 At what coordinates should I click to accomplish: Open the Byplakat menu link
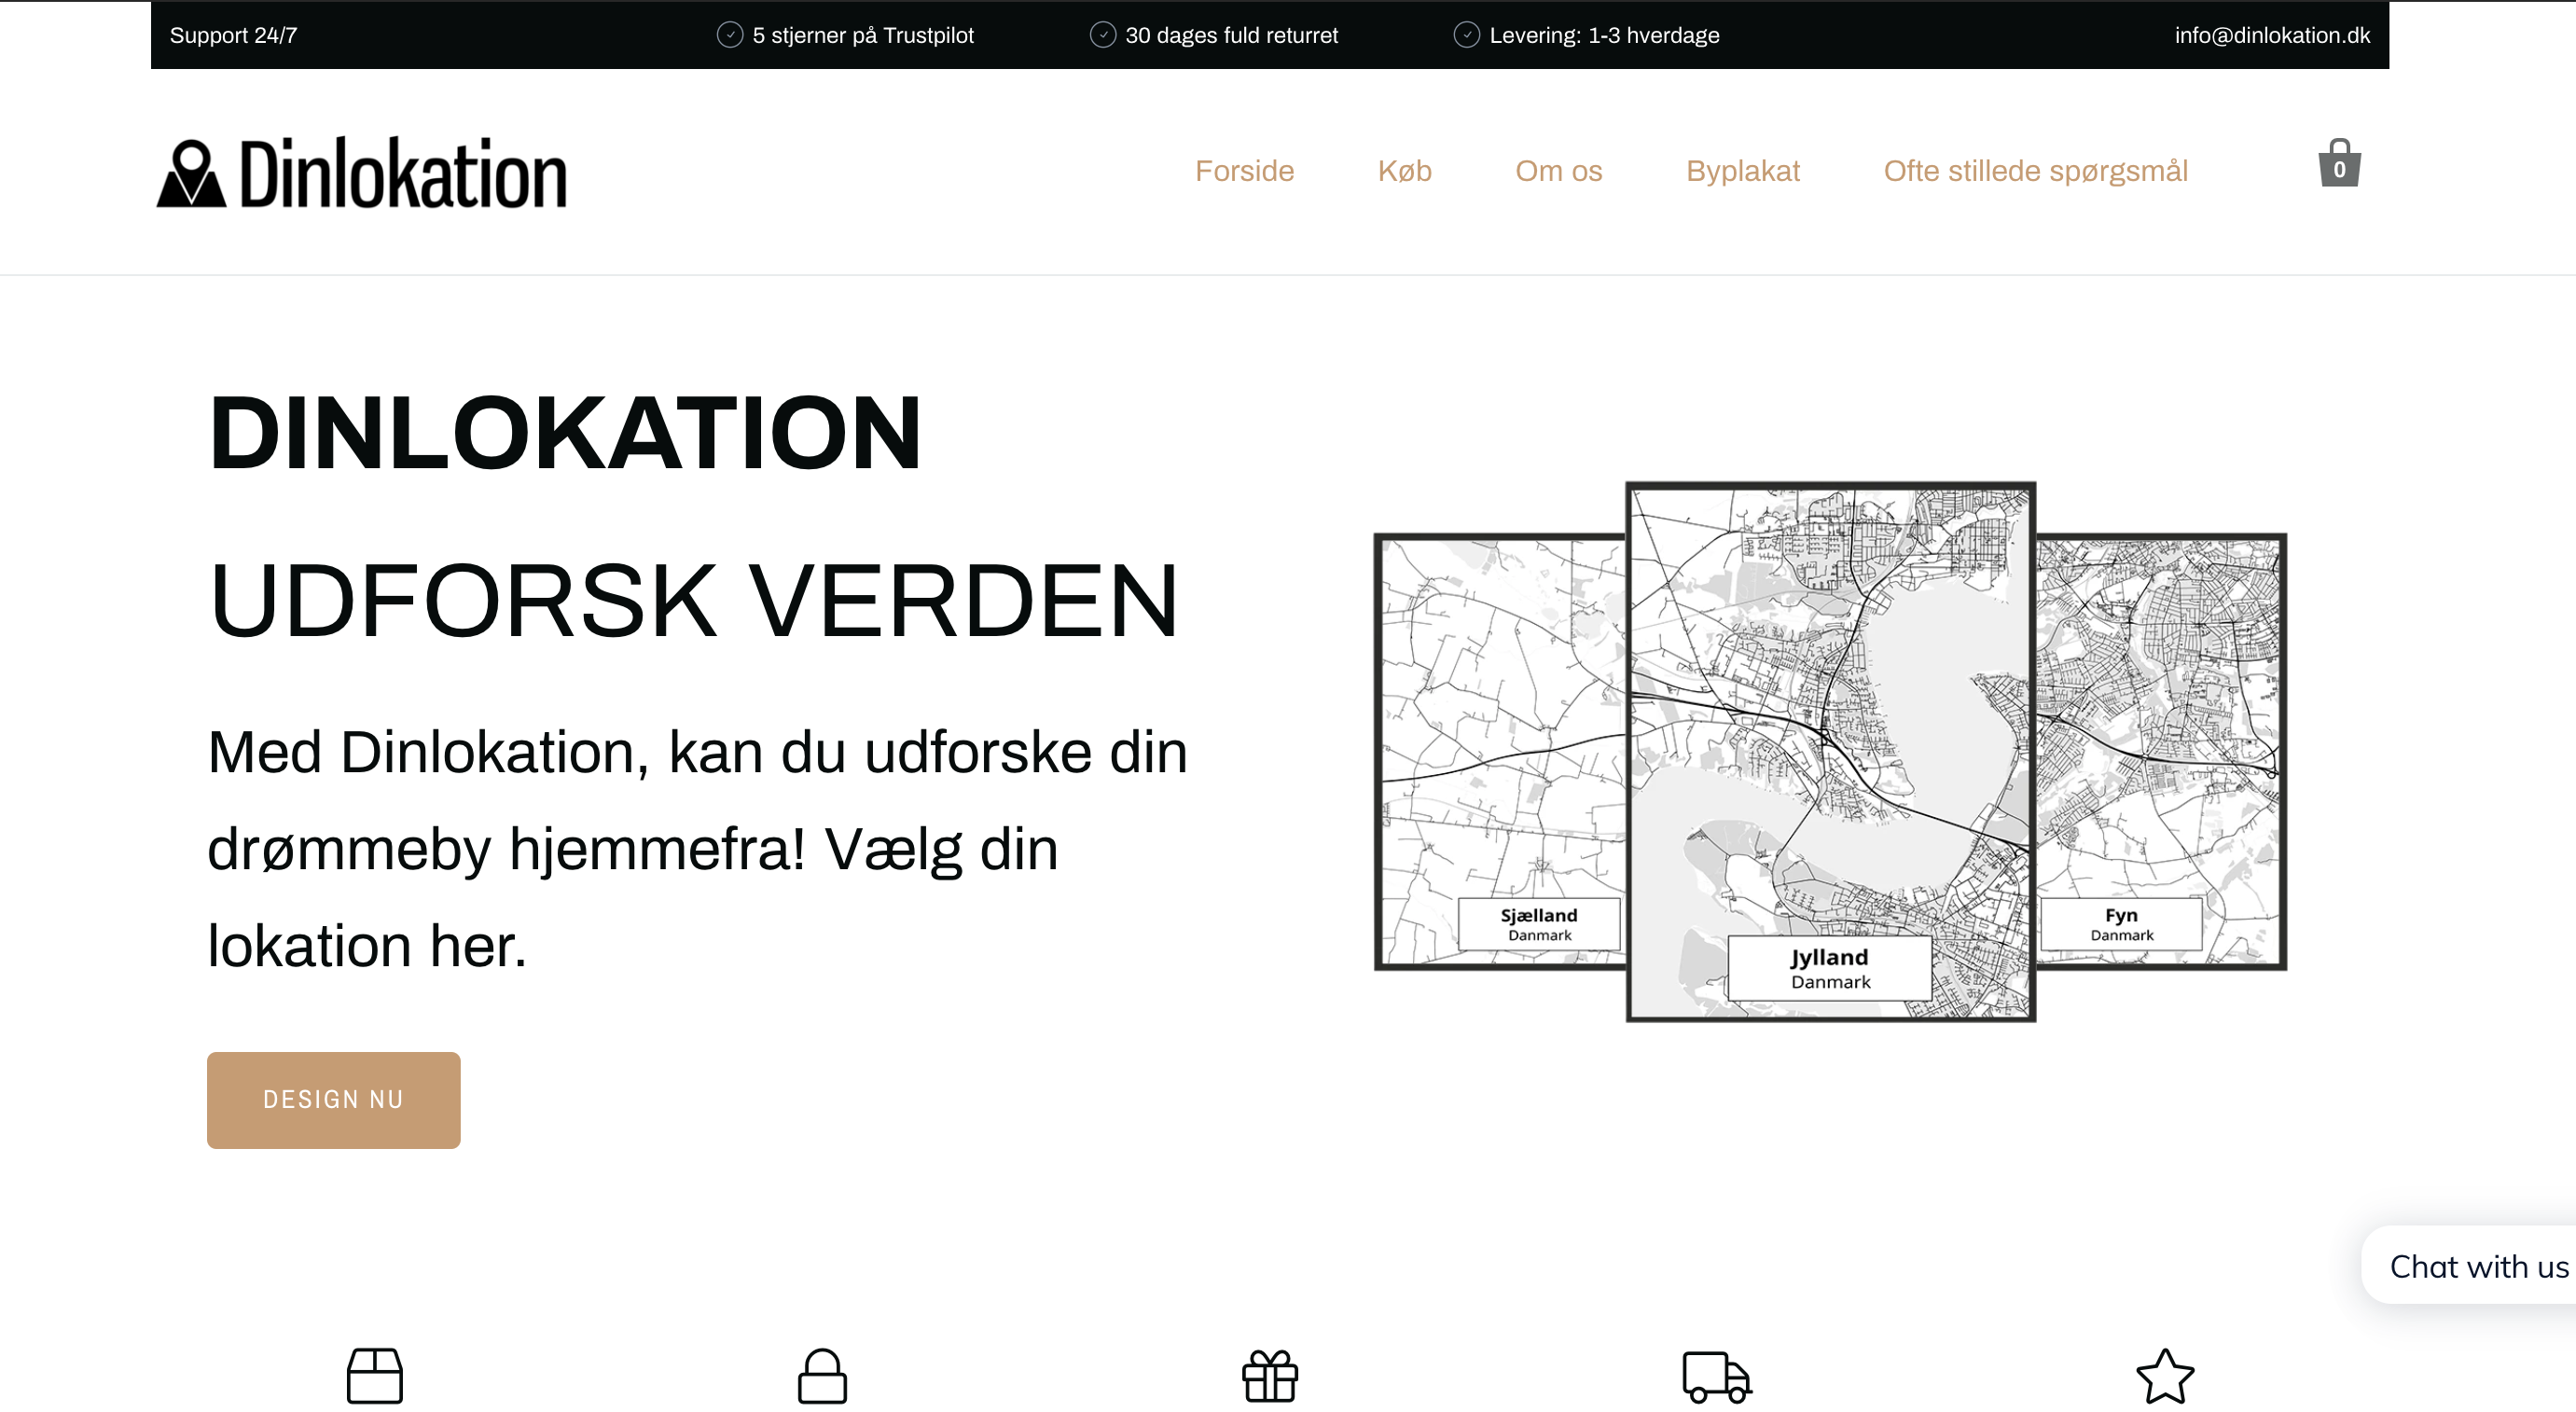point(1742,171)
